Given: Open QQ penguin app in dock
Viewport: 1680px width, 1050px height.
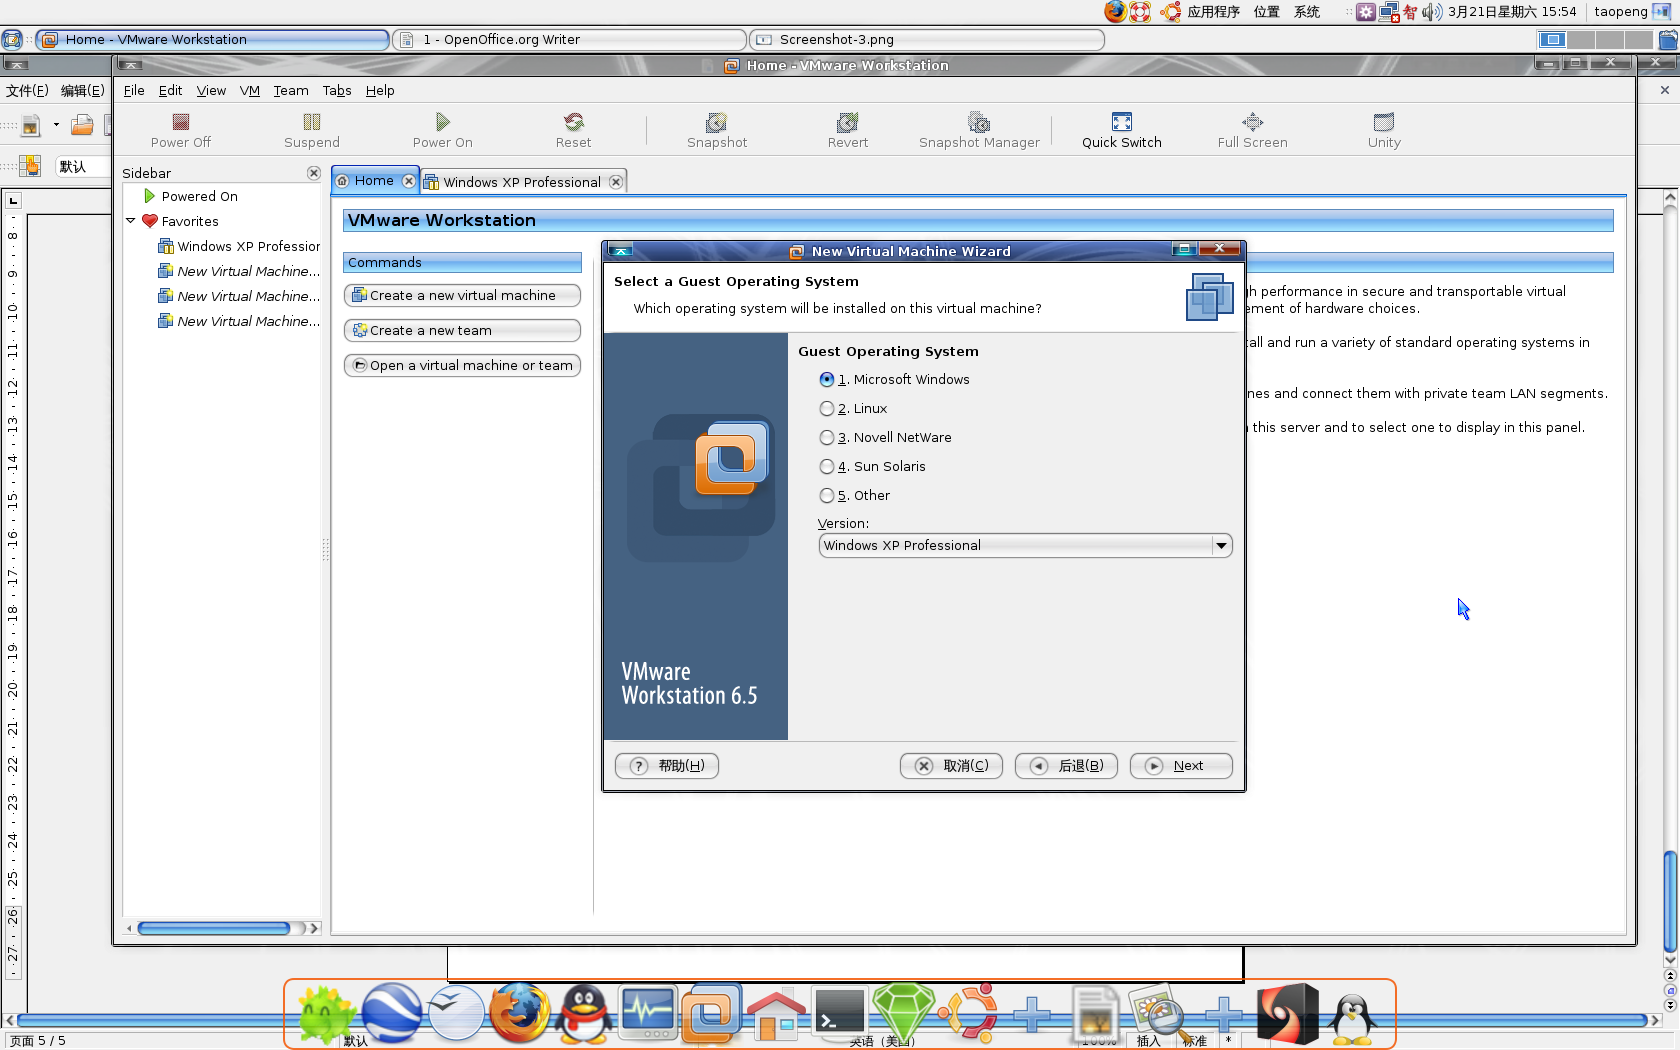Looking at the screenshot, I should [x=584, y=1013].
